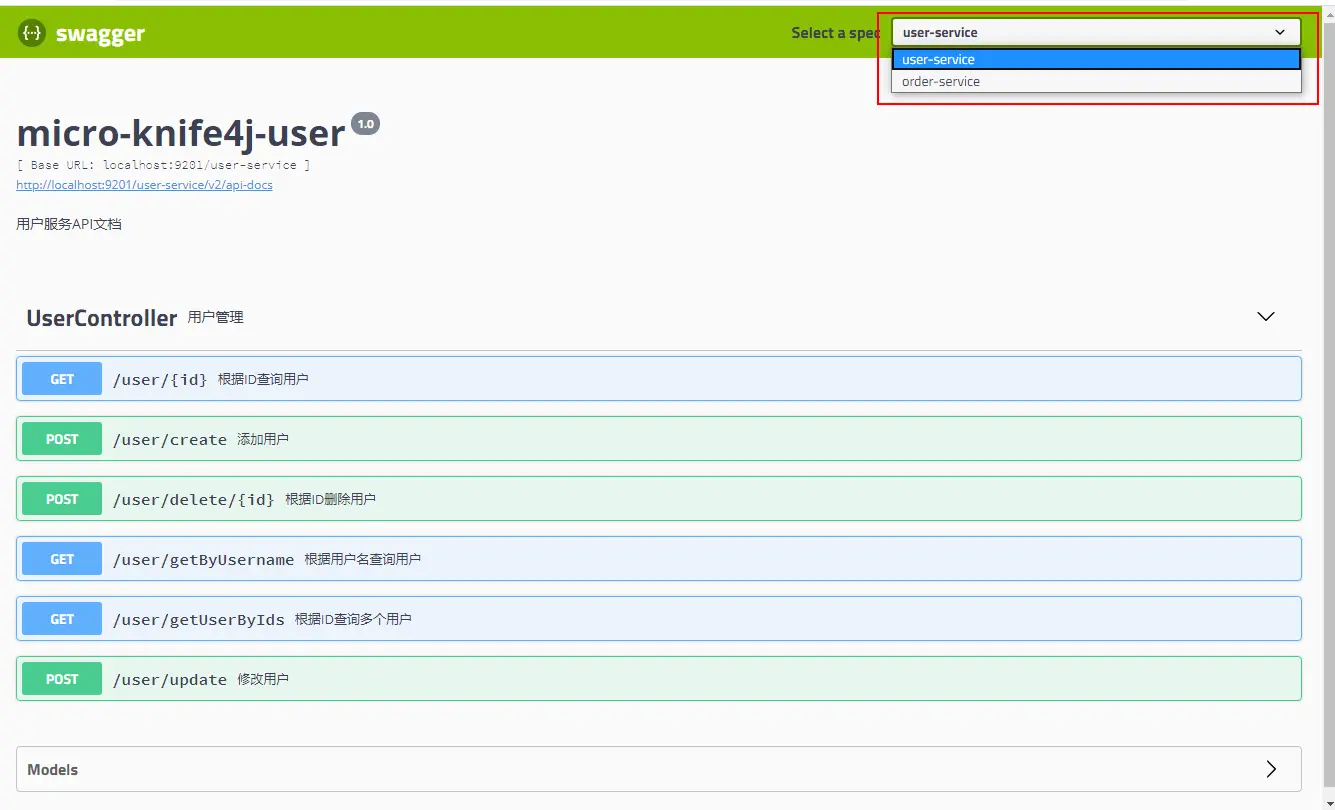Expand POST /user/update operation
Screen dimensions: 1335x810
point(659,679)
